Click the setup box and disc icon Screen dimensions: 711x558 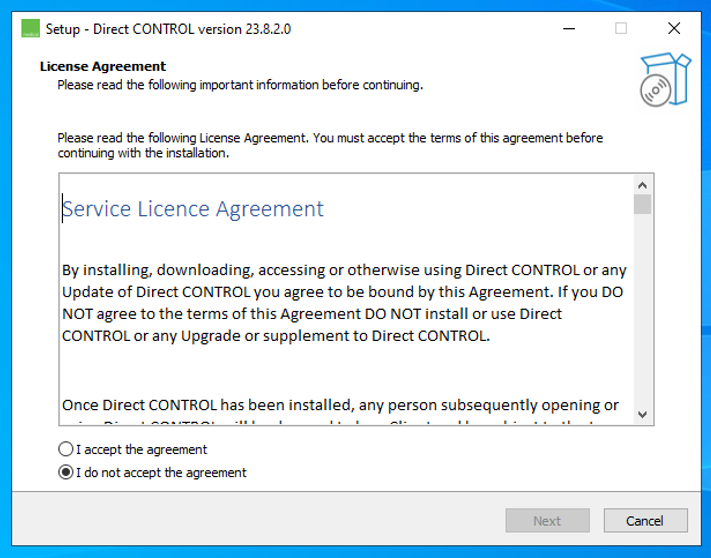(665, 80)
